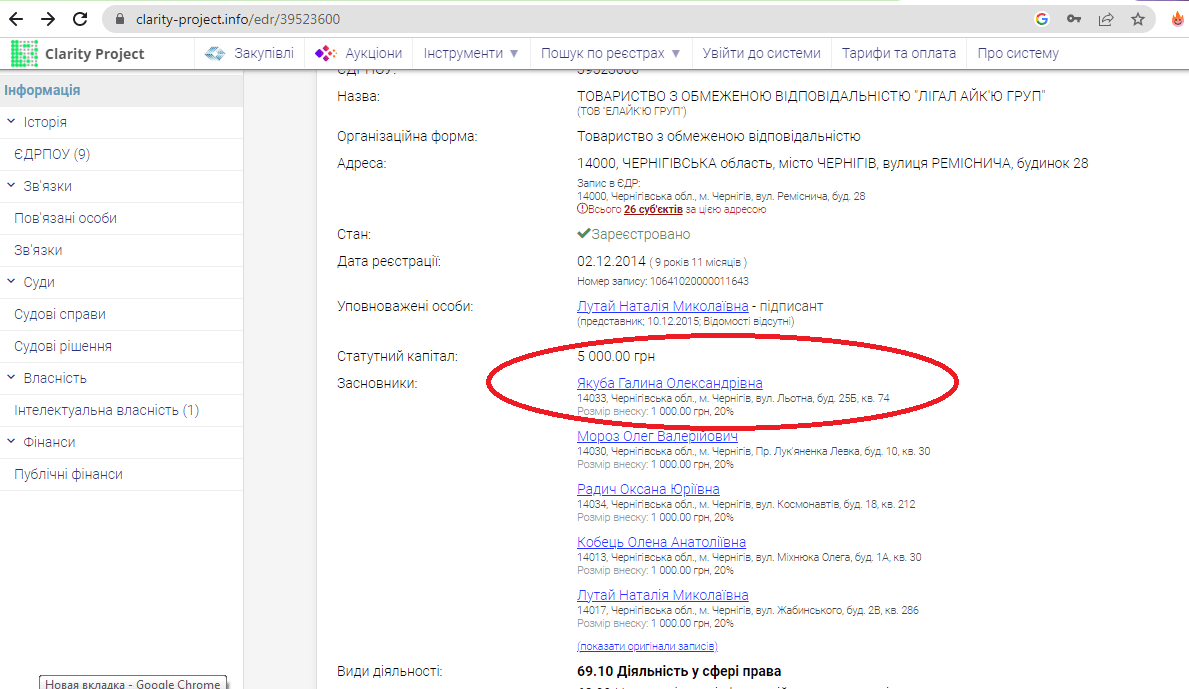Expand the Інструменти dropdown menu
1189x689 pixels.
tap(471, 53)
